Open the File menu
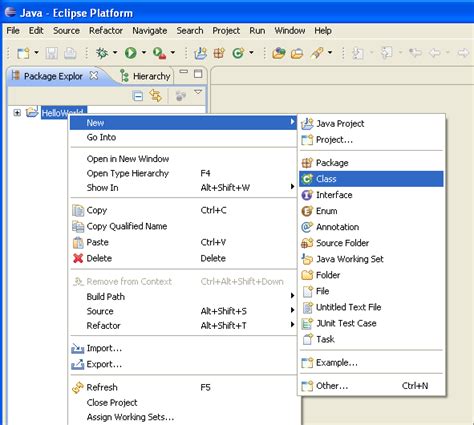The width and height of the screenshot is (474, 425). click(13, 31)
